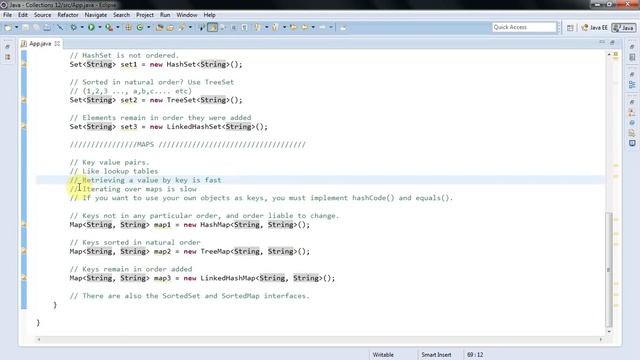Open the Package Explorer fast view icon
640x360 pixels.
click(x=7, y=57)
